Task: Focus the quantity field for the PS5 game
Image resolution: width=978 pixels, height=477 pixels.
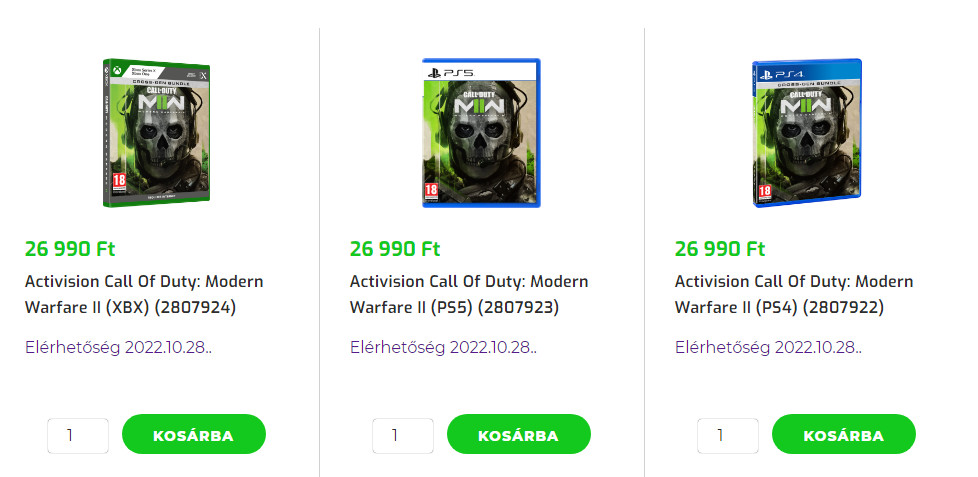Action: tap(403, 435)
